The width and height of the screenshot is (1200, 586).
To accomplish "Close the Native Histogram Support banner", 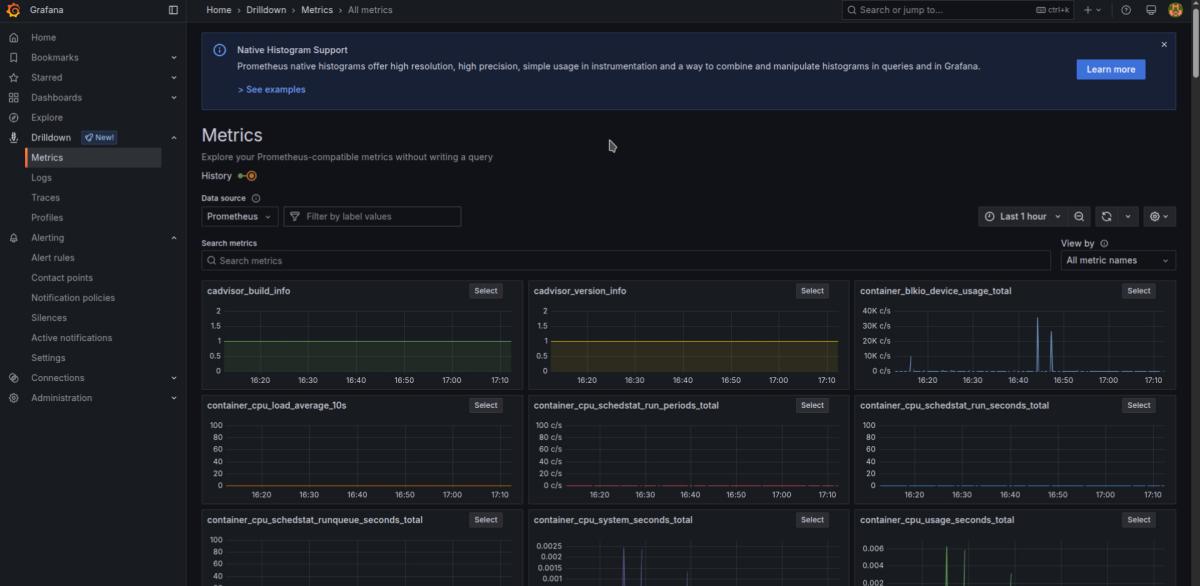I will coord(1164,44).
